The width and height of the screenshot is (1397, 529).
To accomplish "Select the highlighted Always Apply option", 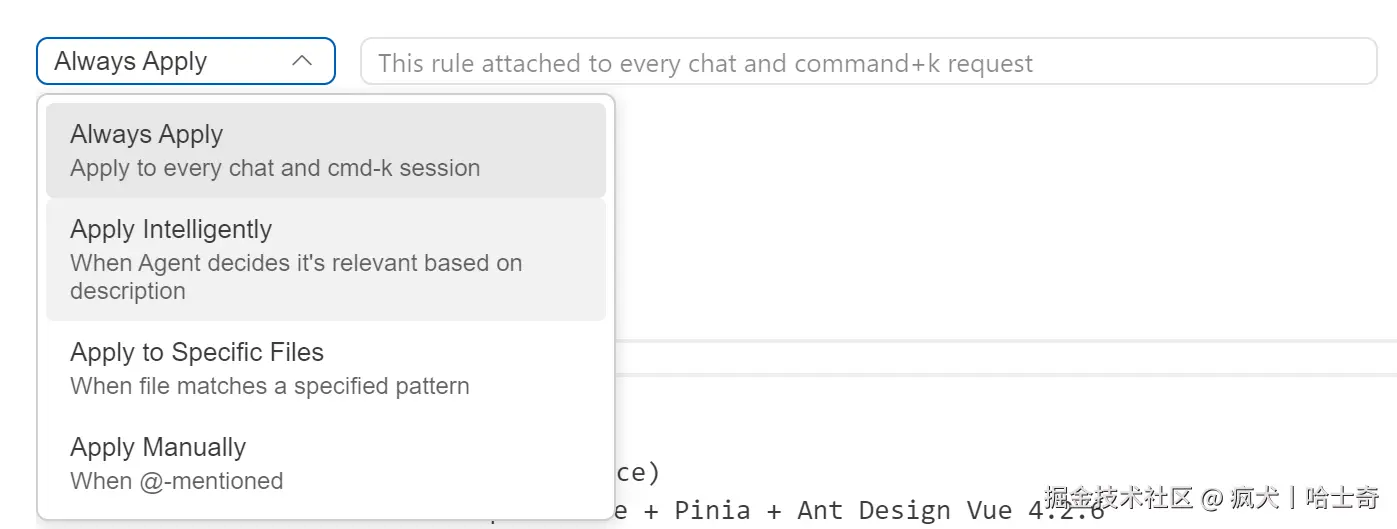I will click(x=147, y=135).
